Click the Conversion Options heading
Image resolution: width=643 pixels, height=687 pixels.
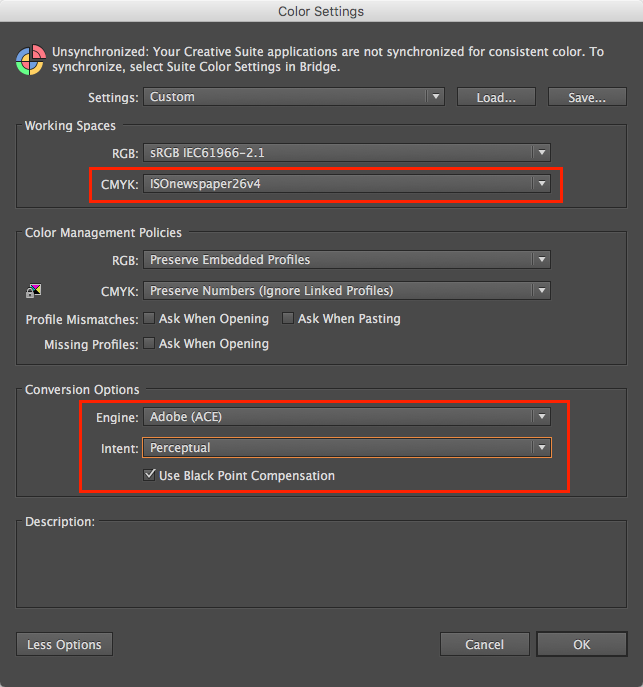[82, 390]
